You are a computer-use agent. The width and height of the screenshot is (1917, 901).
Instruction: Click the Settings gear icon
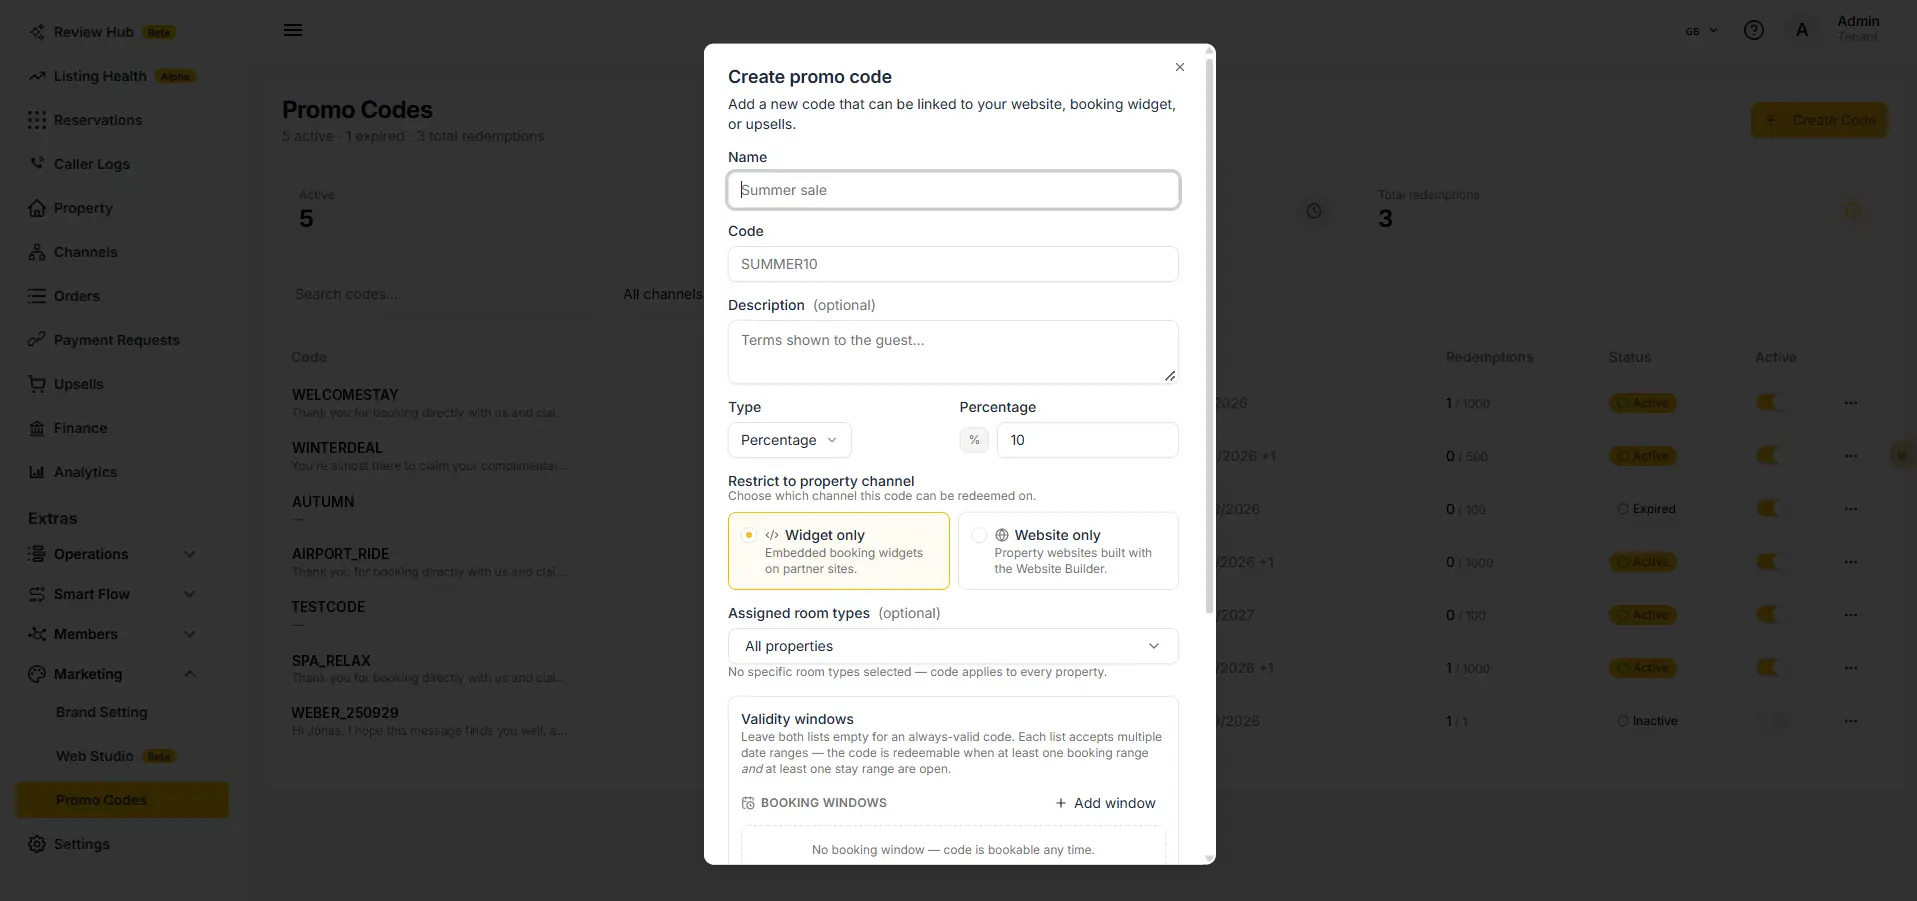coord(37,844)
